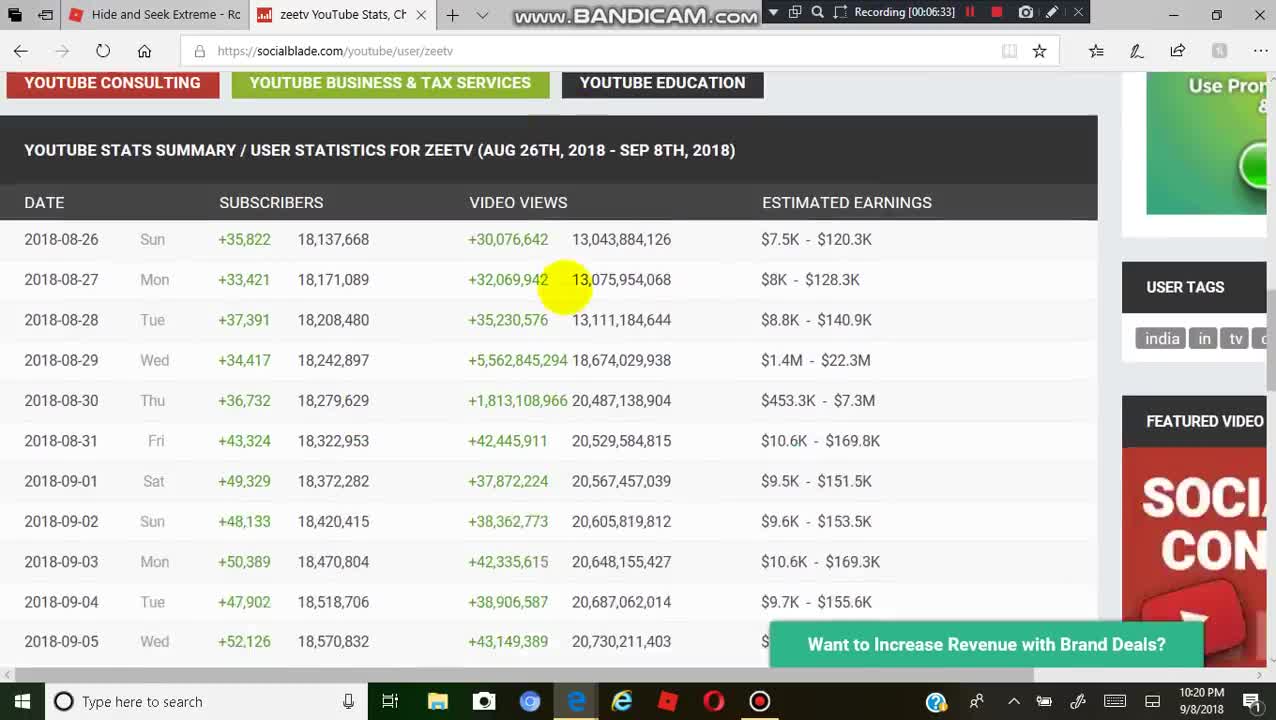Screen dimensions: 1276x720
Task: Go to the browser home page
Action: (144, 51)
